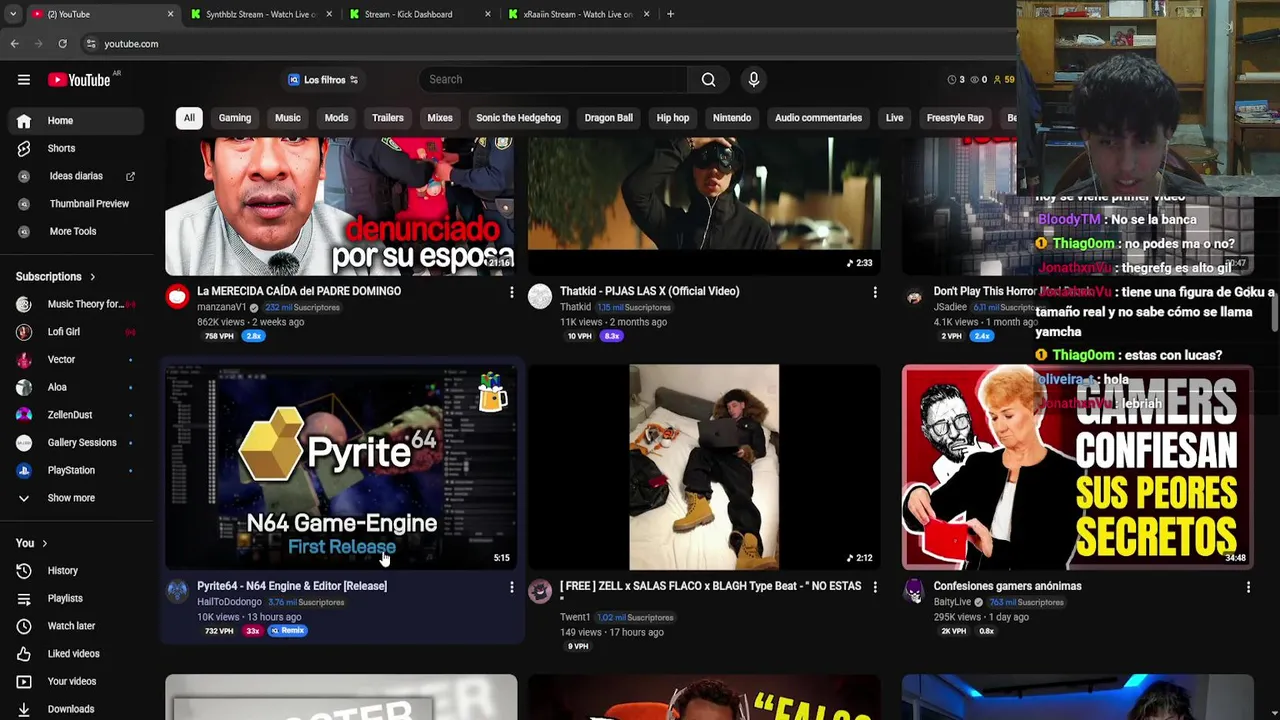Click the BaityLive channel avatar
The width and height of the screenshot is (1280, 720).
pos(914,591)
